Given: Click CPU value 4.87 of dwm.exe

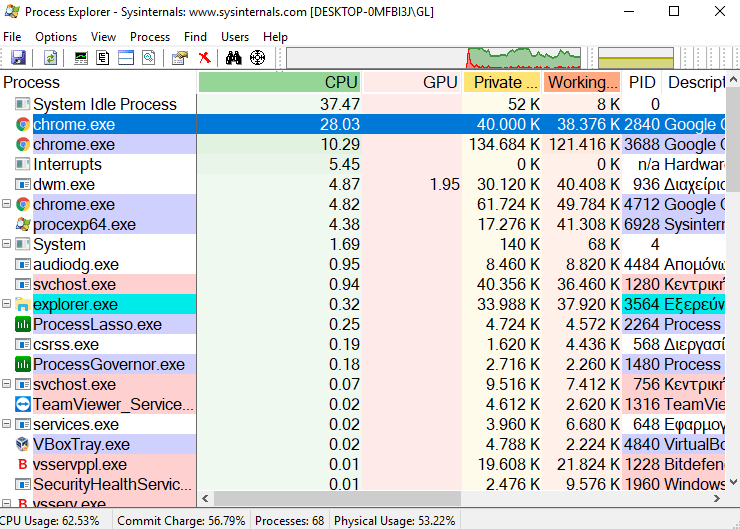Looking at the screenshot, I should click(x=344, y=185).
